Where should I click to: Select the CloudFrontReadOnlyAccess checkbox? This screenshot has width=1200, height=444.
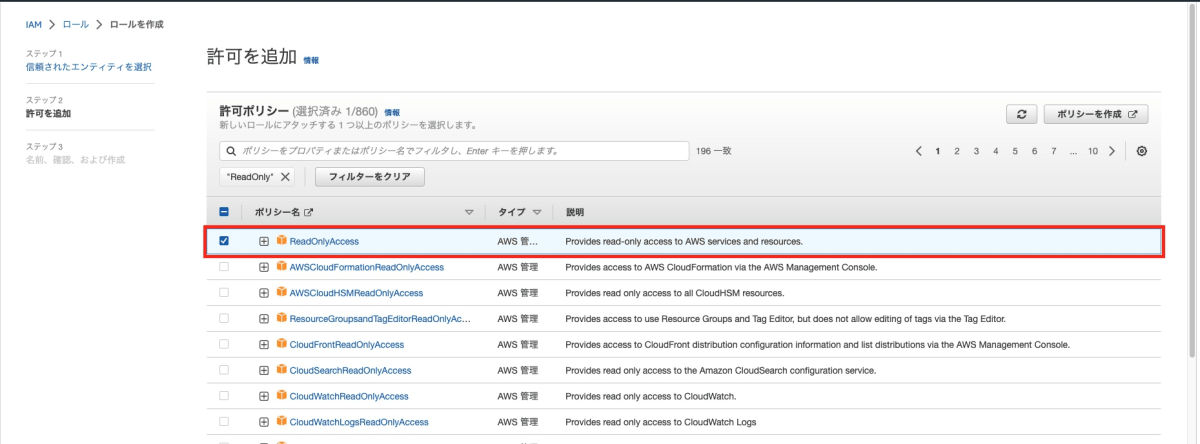[224, 344]
